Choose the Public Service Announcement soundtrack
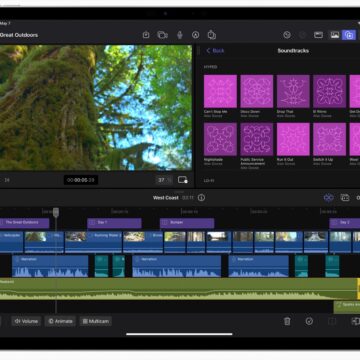Image resolution: width=360 pixels, height=360 pixels. coord(257,139)
